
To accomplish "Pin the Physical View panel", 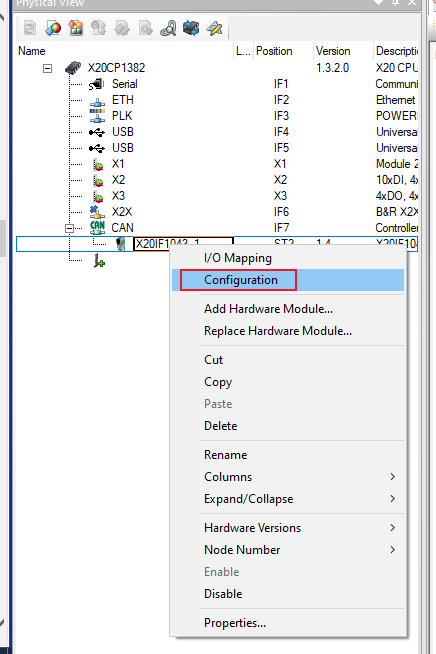I will pyautogui.click(x=396, y=3).
